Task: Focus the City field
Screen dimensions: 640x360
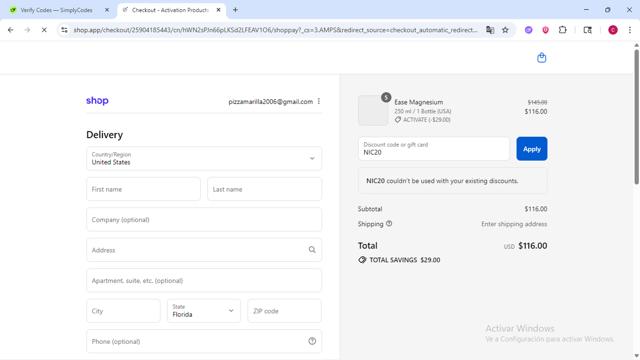Action: (123, 311)
